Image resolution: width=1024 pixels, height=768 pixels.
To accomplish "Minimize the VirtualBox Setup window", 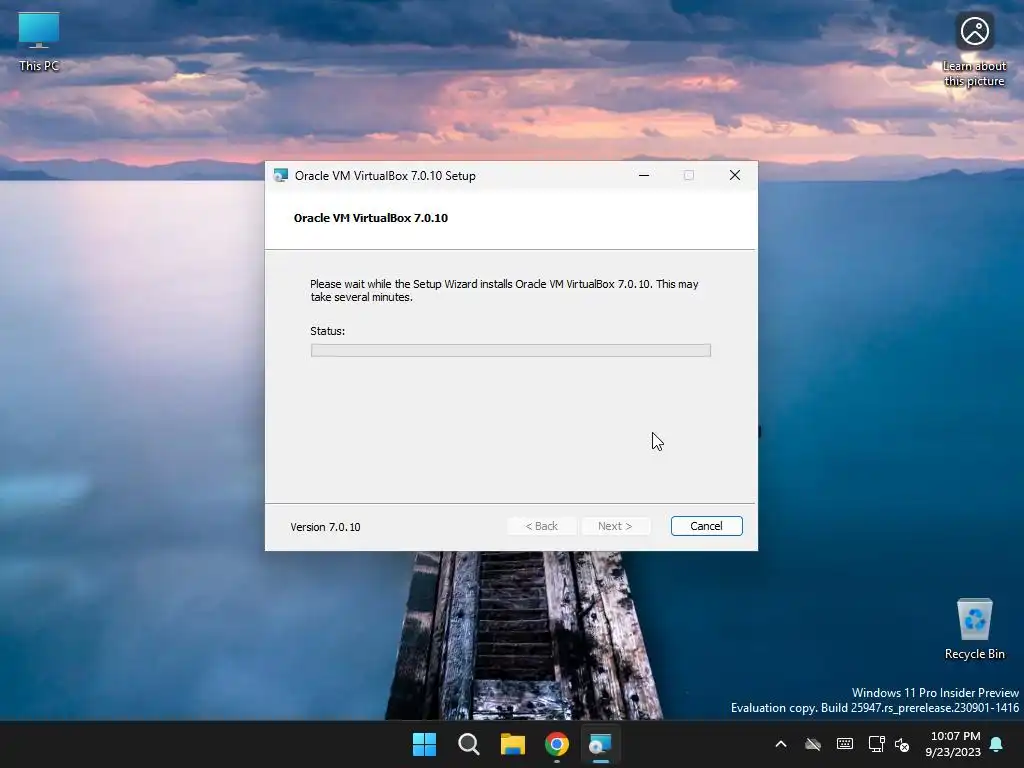I will [x=644, y=175].
